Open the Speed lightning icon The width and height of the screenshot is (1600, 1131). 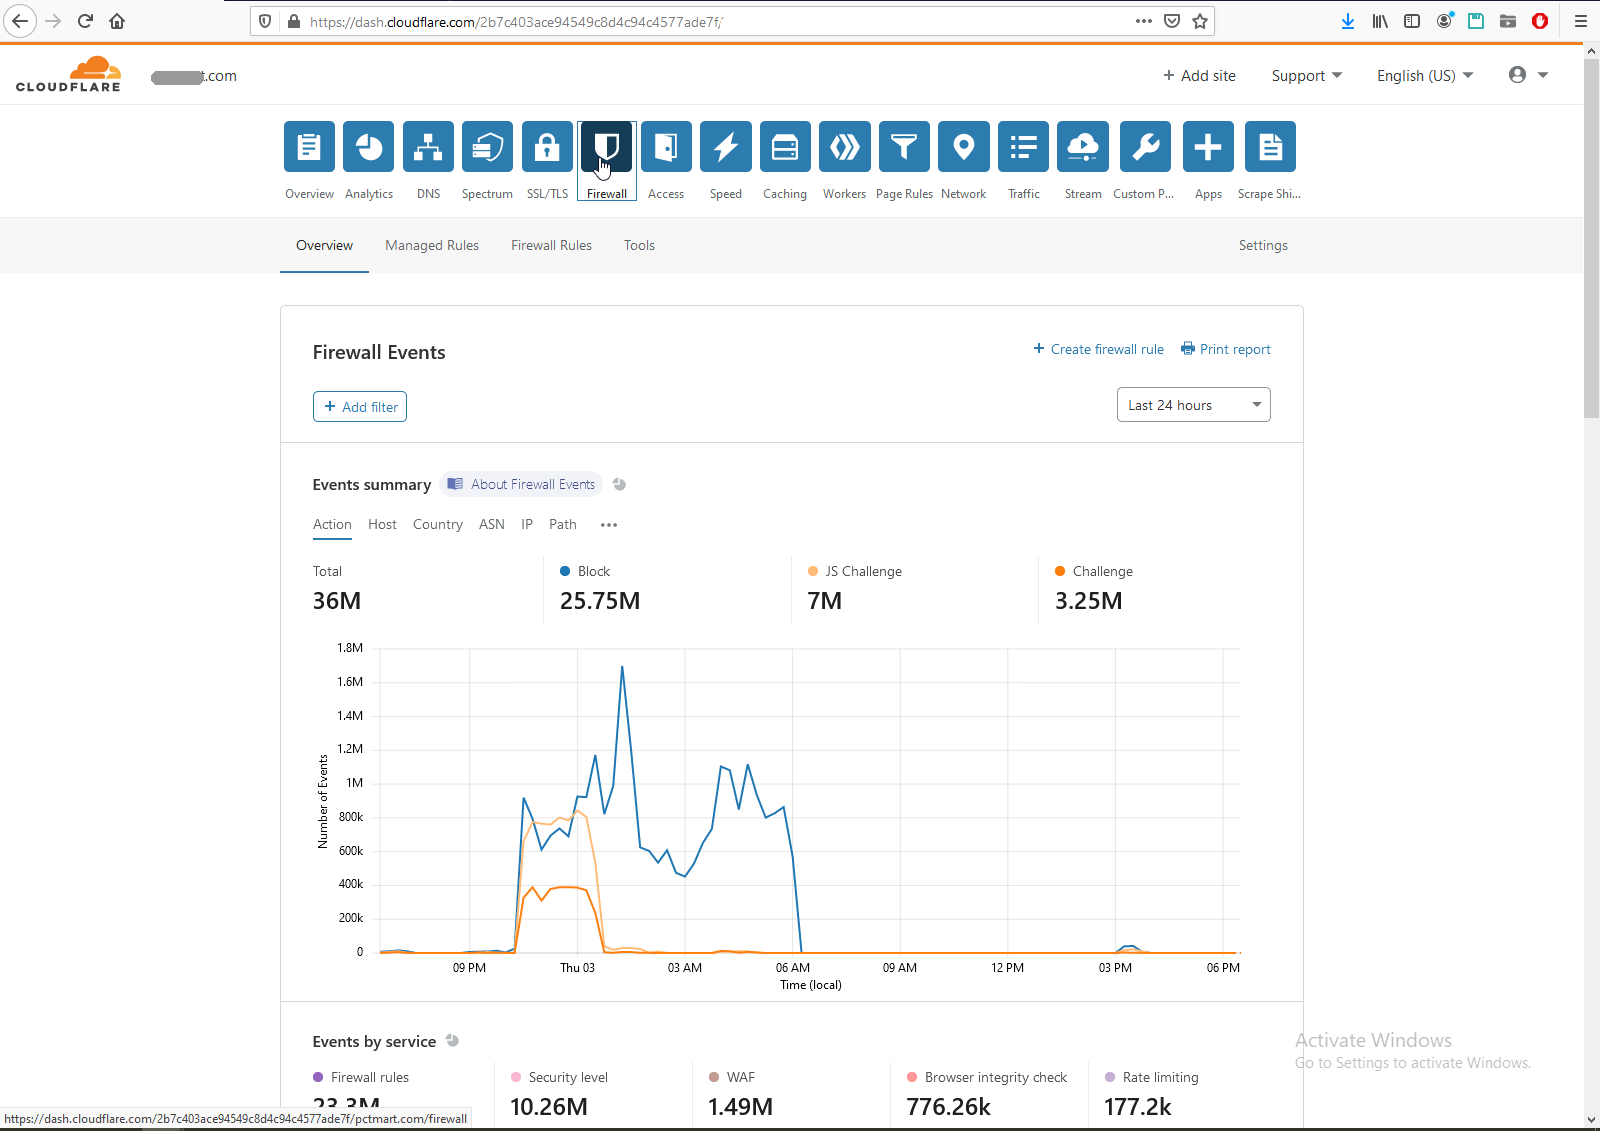(x=725, y=147)
